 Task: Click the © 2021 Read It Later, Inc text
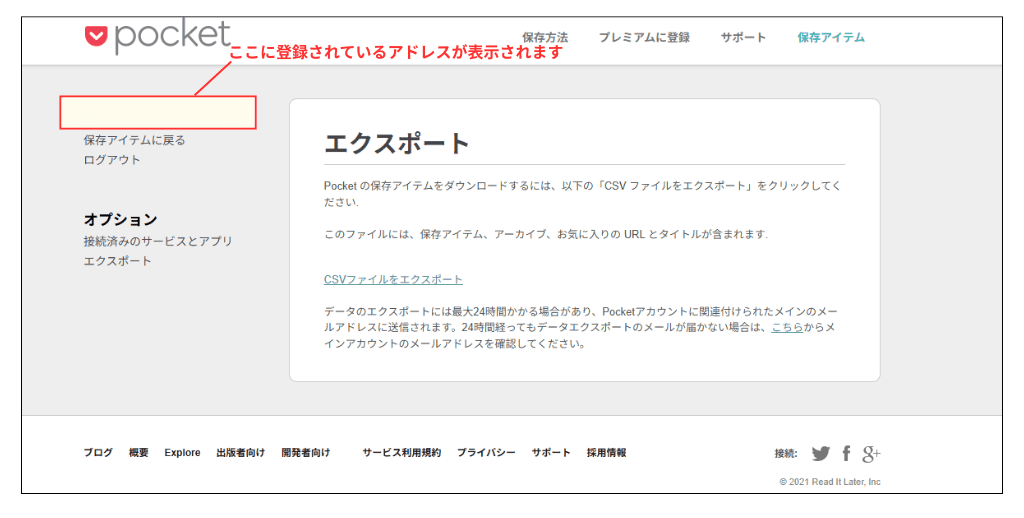click(830, 482)
